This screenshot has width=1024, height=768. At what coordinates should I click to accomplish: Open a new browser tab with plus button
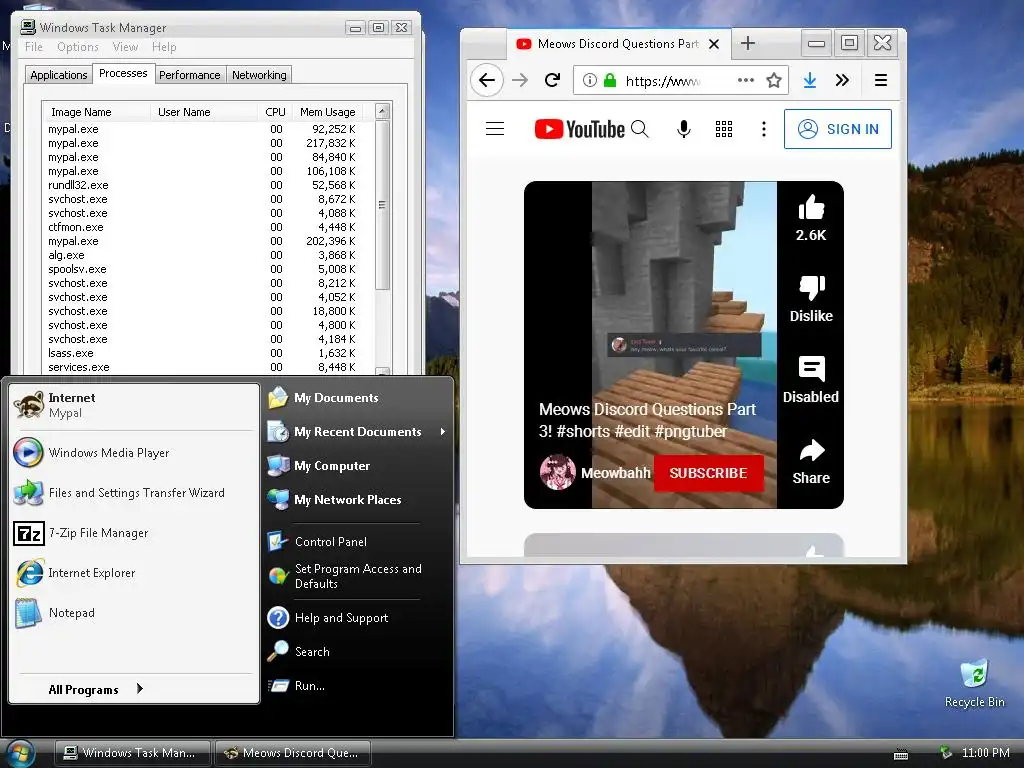click(748, 44)
